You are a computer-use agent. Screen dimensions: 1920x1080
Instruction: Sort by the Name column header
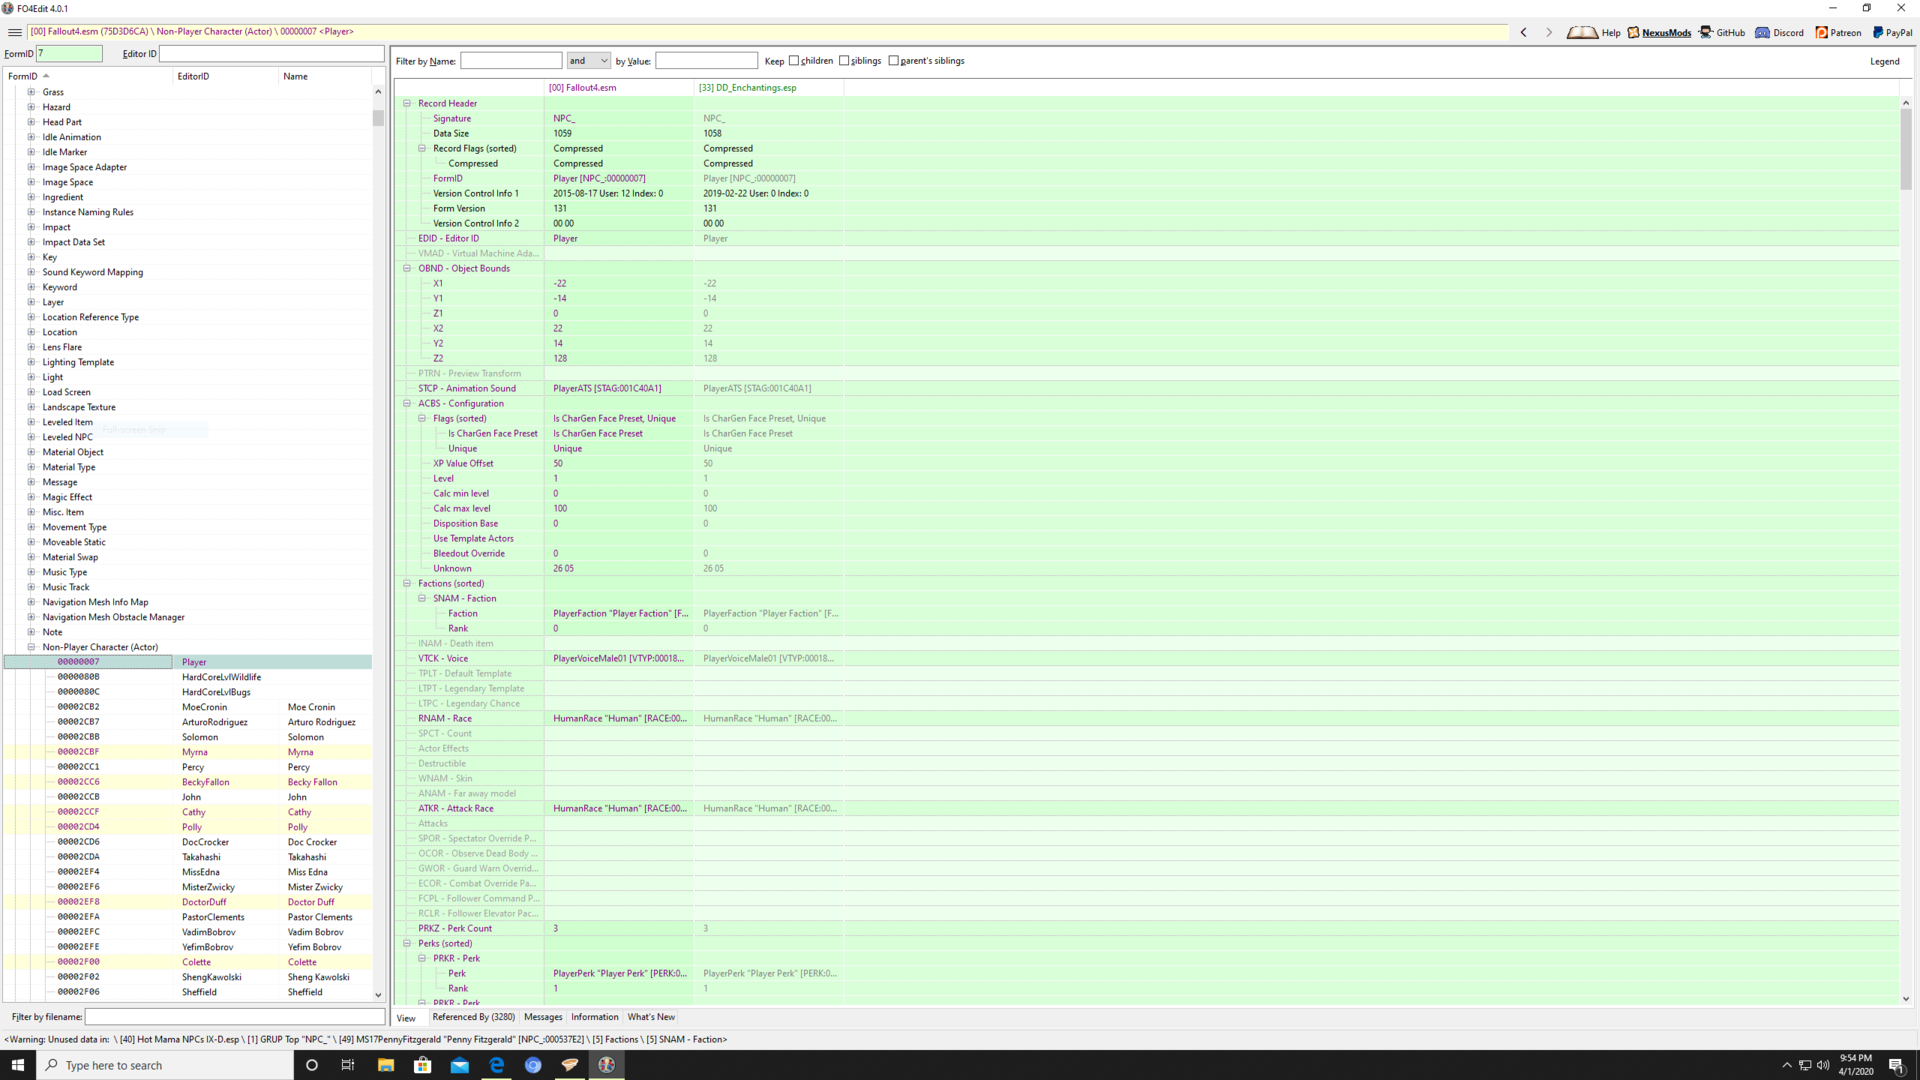tap(325, 76)
